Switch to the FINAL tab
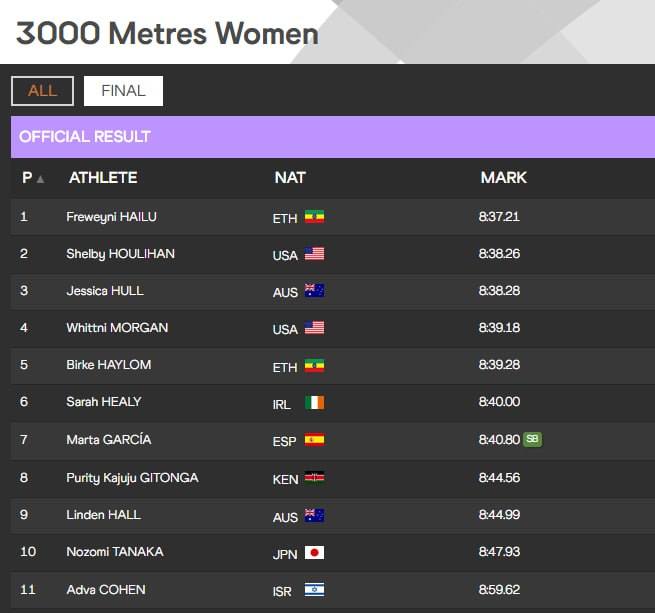Screen dimensions: 655x613 click(x=123, y=91)
